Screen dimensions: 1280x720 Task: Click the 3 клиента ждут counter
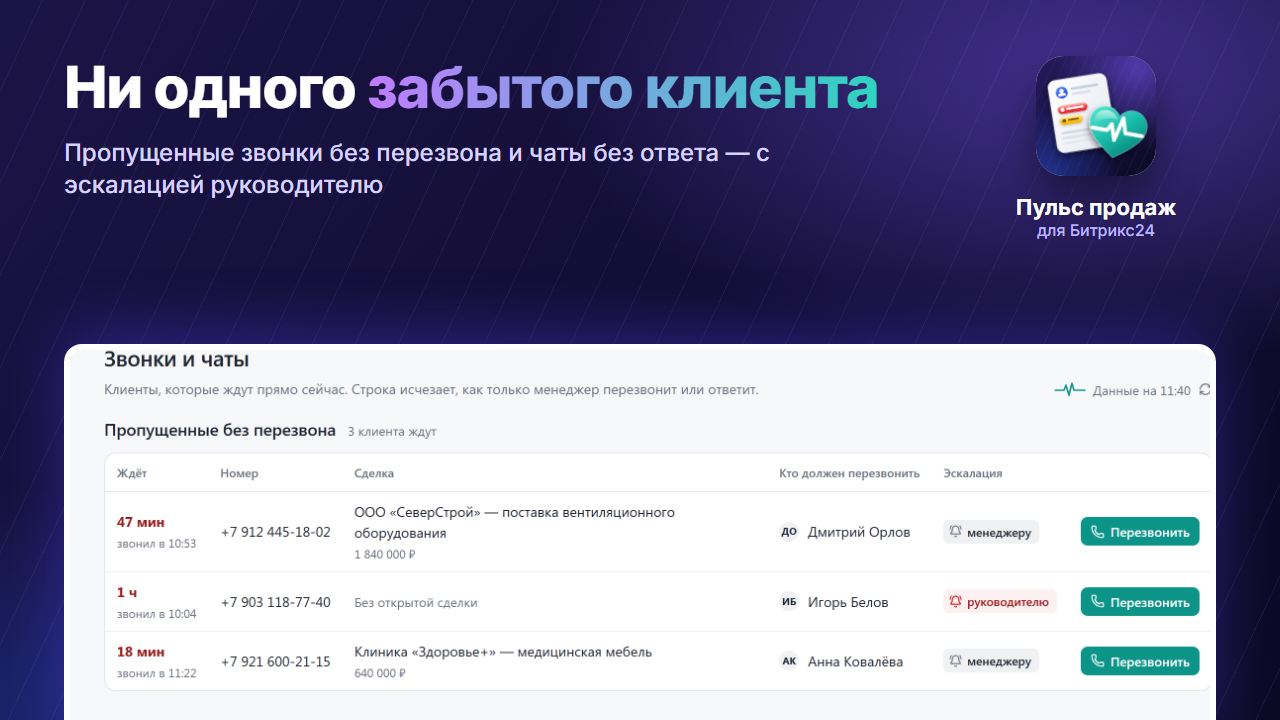click(x=392, y=432)
